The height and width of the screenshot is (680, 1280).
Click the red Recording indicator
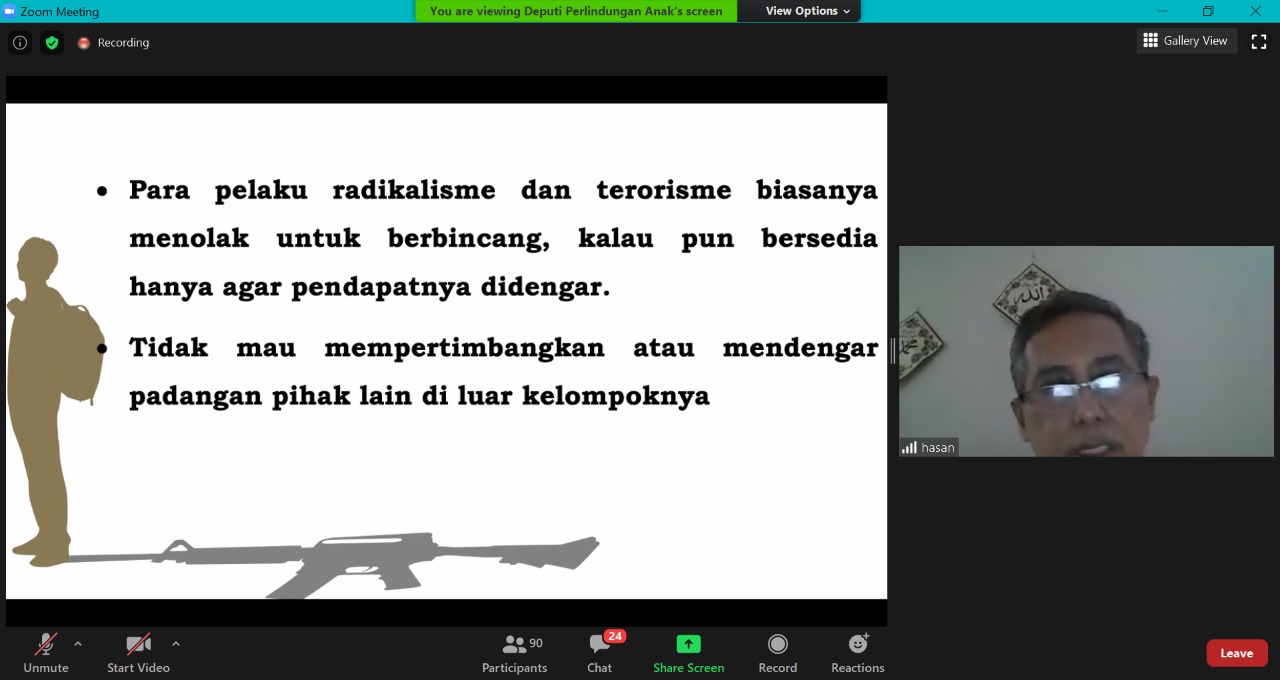click(113, 43)
